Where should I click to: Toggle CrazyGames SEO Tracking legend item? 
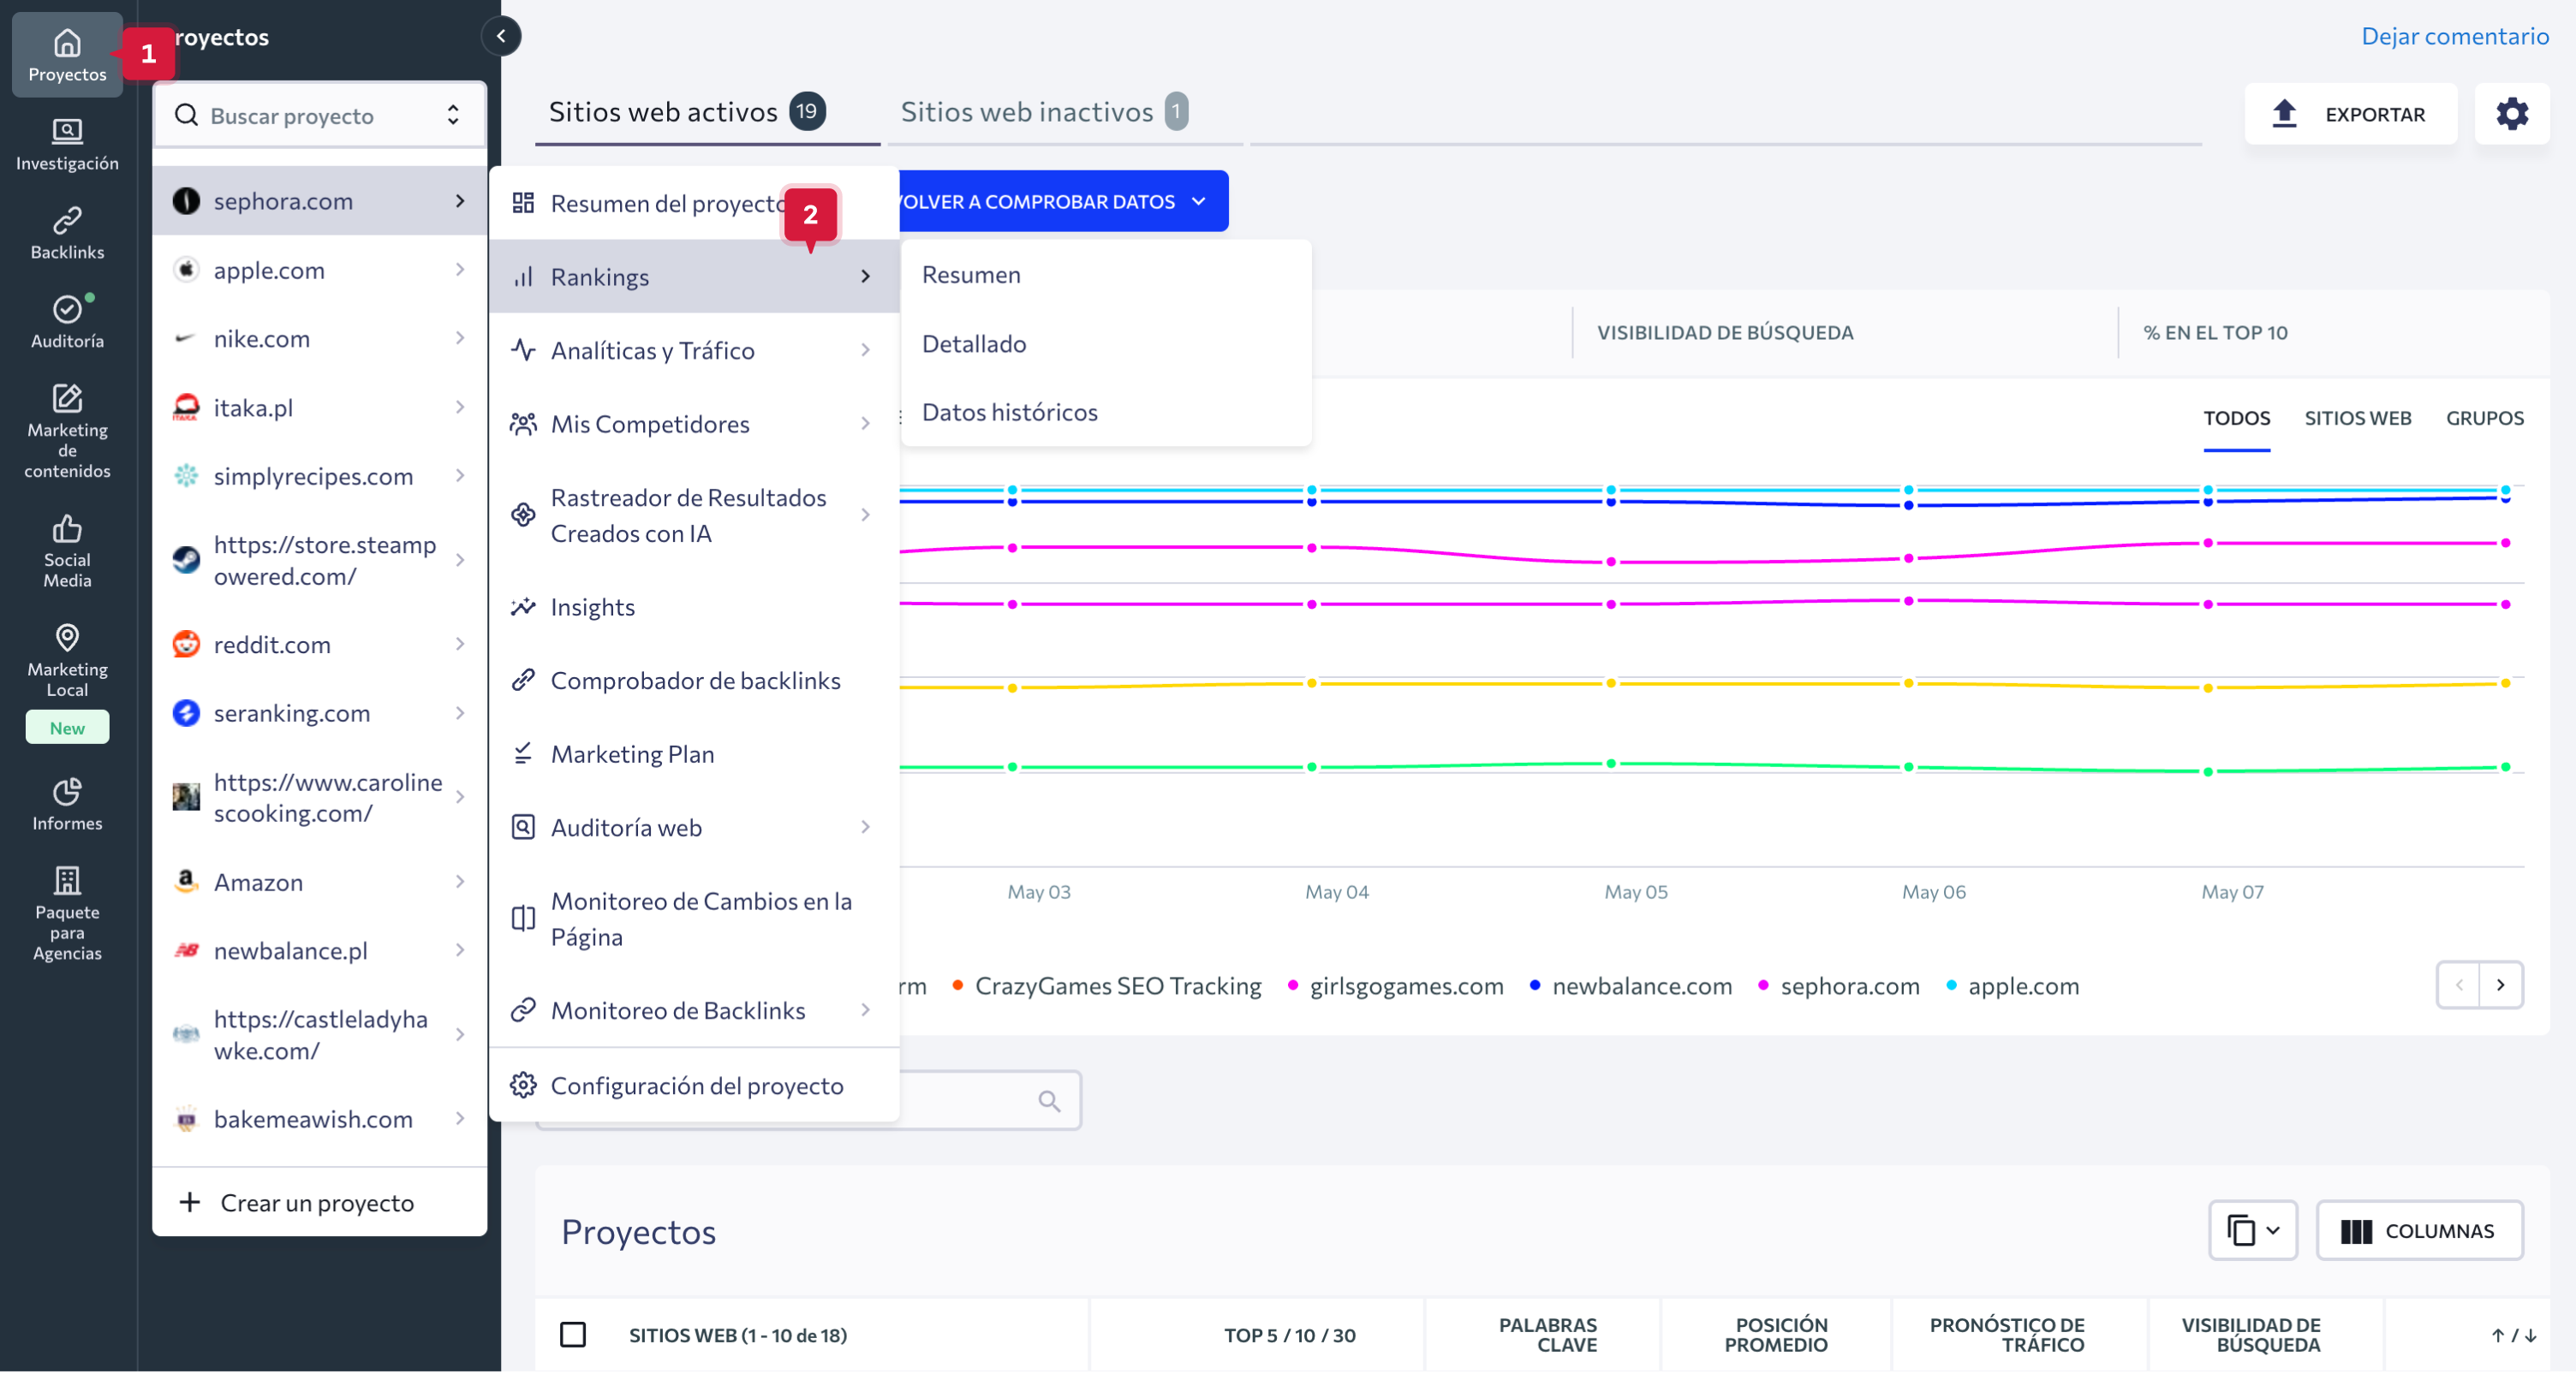[1107, 986]
